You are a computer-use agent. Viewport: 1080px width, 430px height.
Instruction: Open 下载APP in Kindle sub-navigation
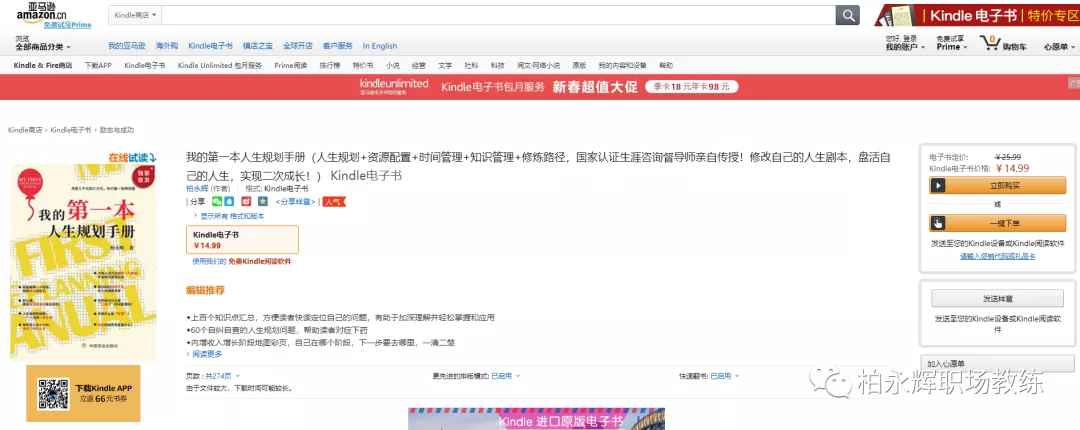(98, 65)
